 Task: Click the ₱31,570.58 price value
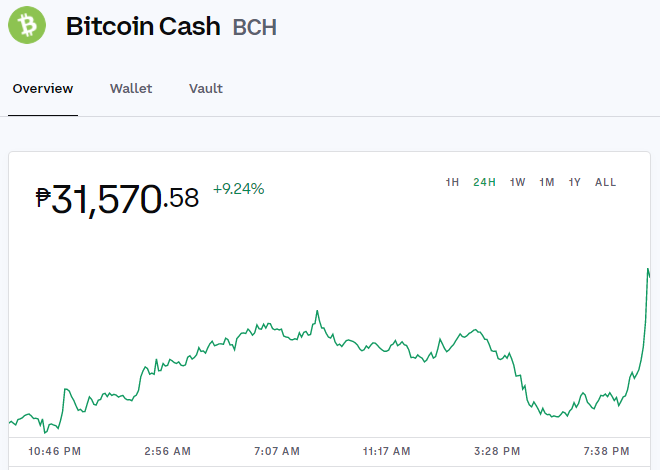117,199
